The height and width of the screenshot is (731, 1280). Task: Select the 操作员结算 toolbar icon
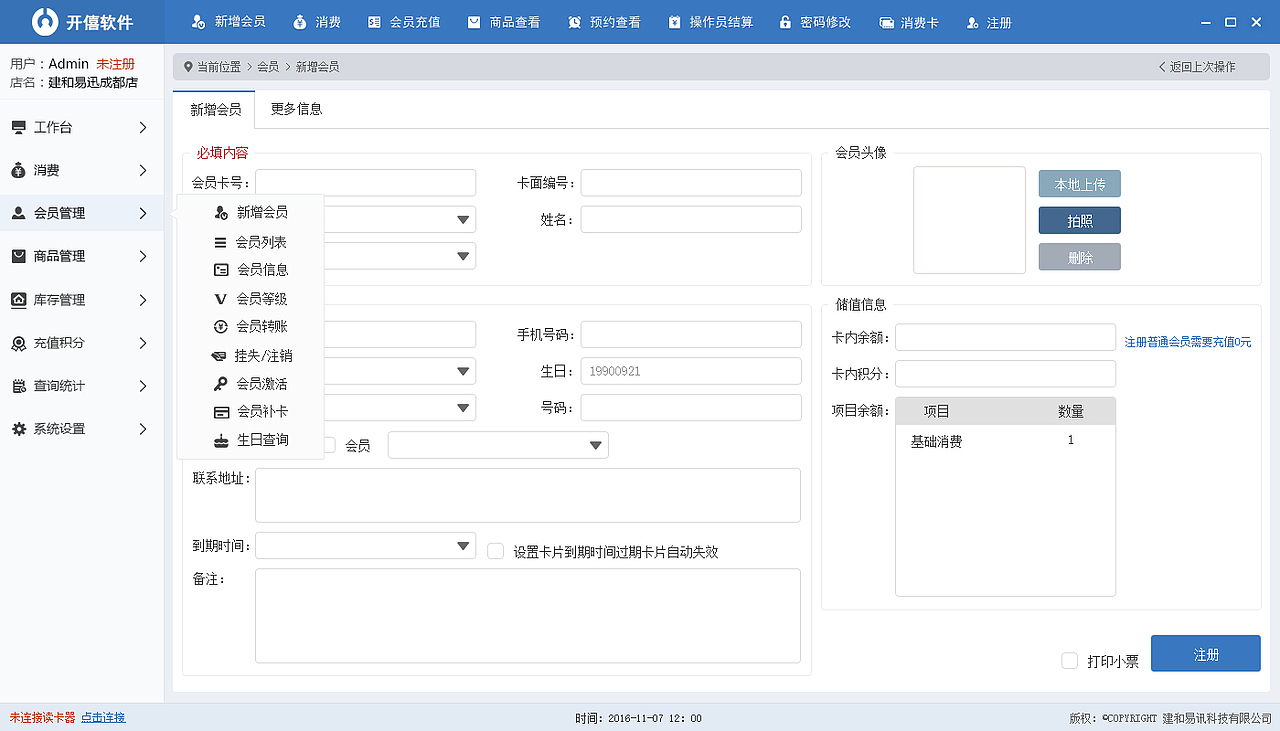click(x=710, y=21)
